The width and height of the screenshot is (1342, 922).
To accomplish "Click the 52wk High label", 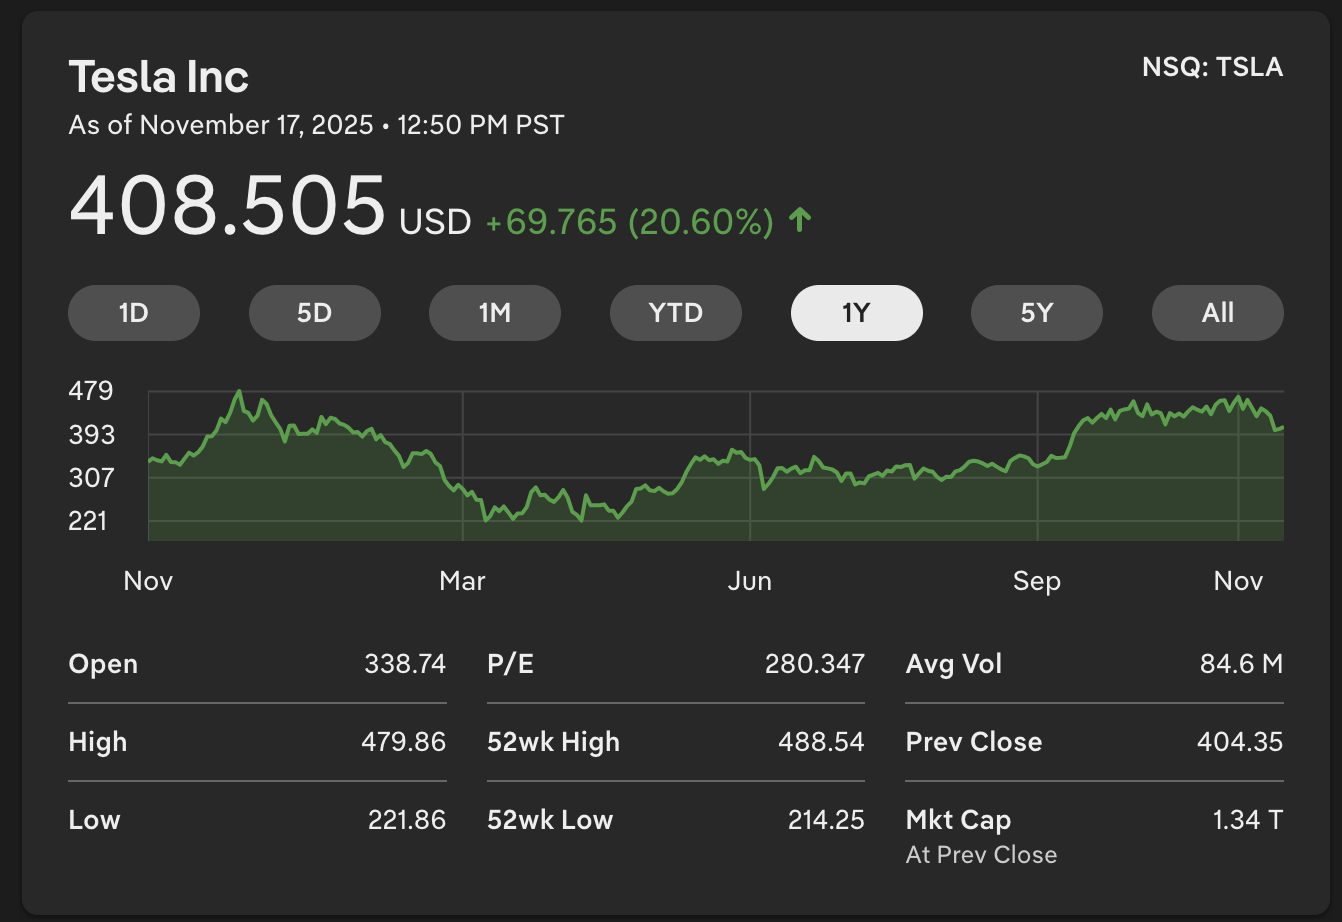I will 553,742.
